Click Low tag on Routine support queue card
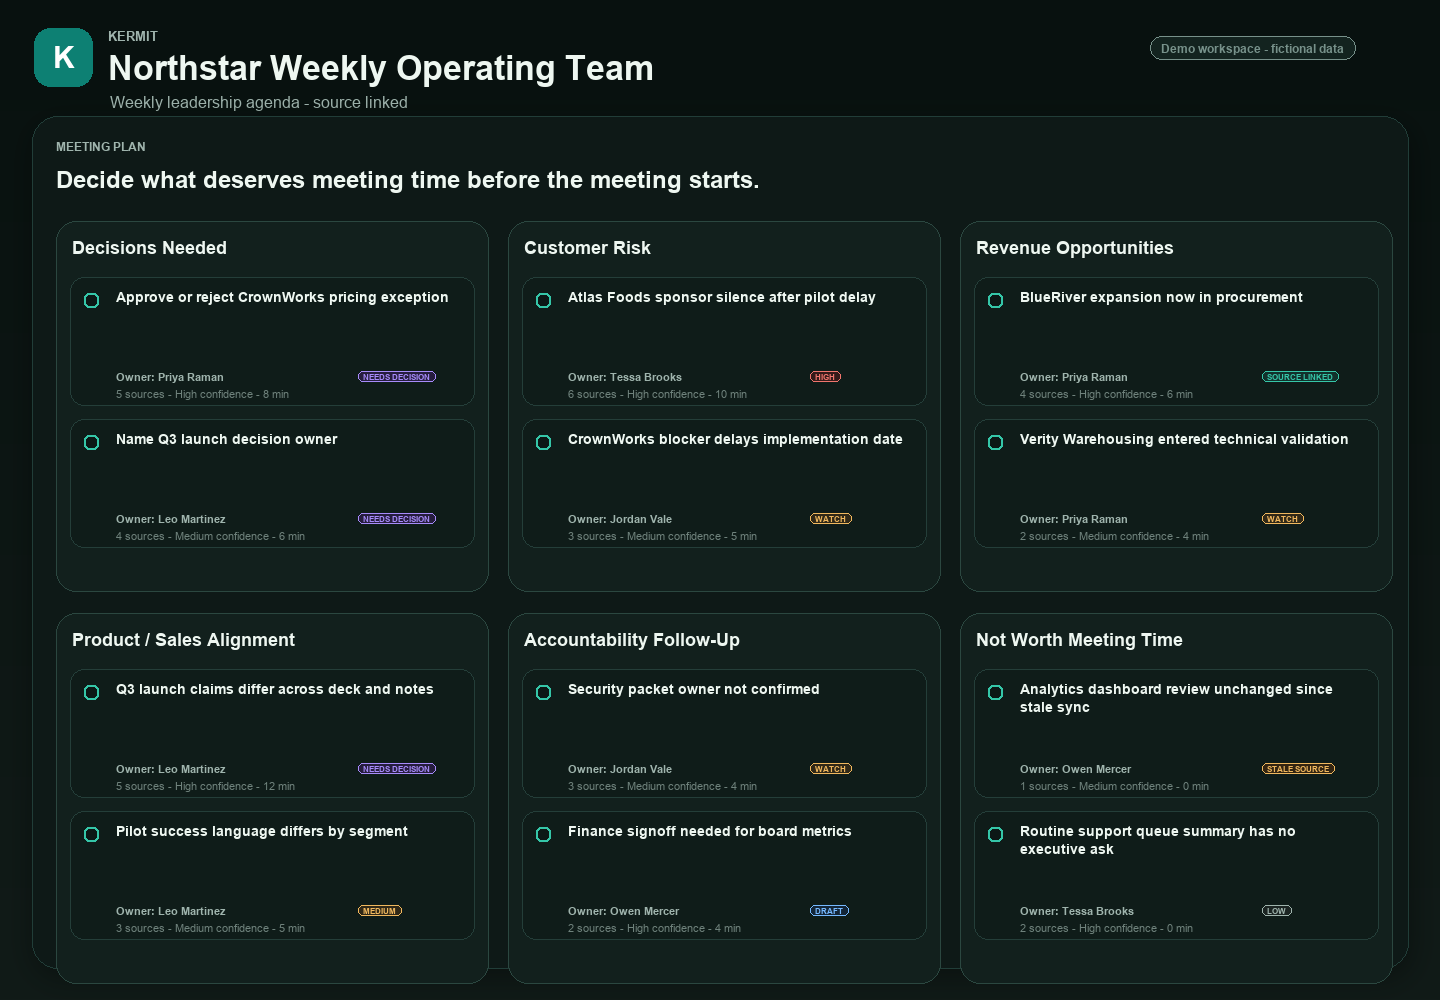Viewport: 1440px width, 1000px height. [1277, 911]
